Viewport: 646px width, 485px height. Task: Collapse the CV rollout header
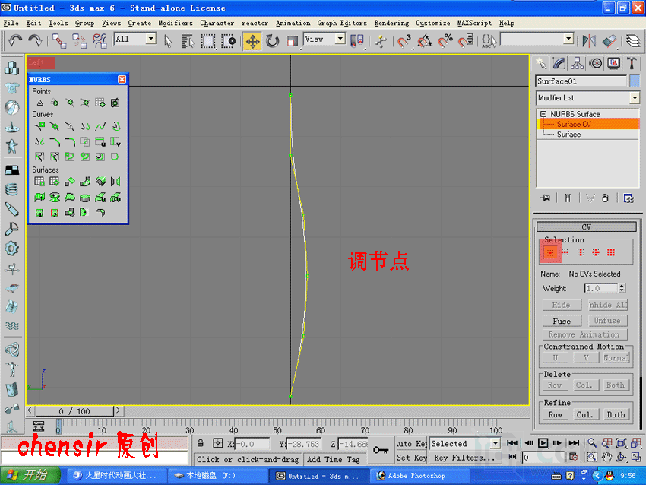tap(586, 227)
